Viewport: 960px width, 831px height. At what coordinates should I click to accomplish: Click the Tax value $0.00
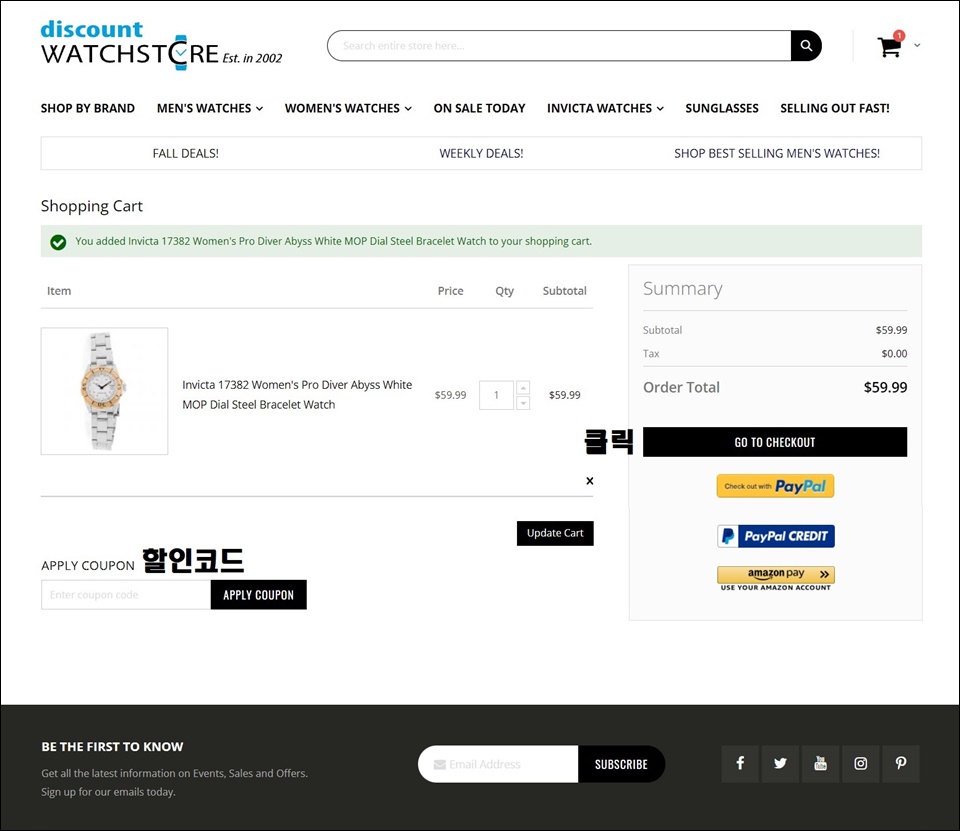click(x=894, y=354)
